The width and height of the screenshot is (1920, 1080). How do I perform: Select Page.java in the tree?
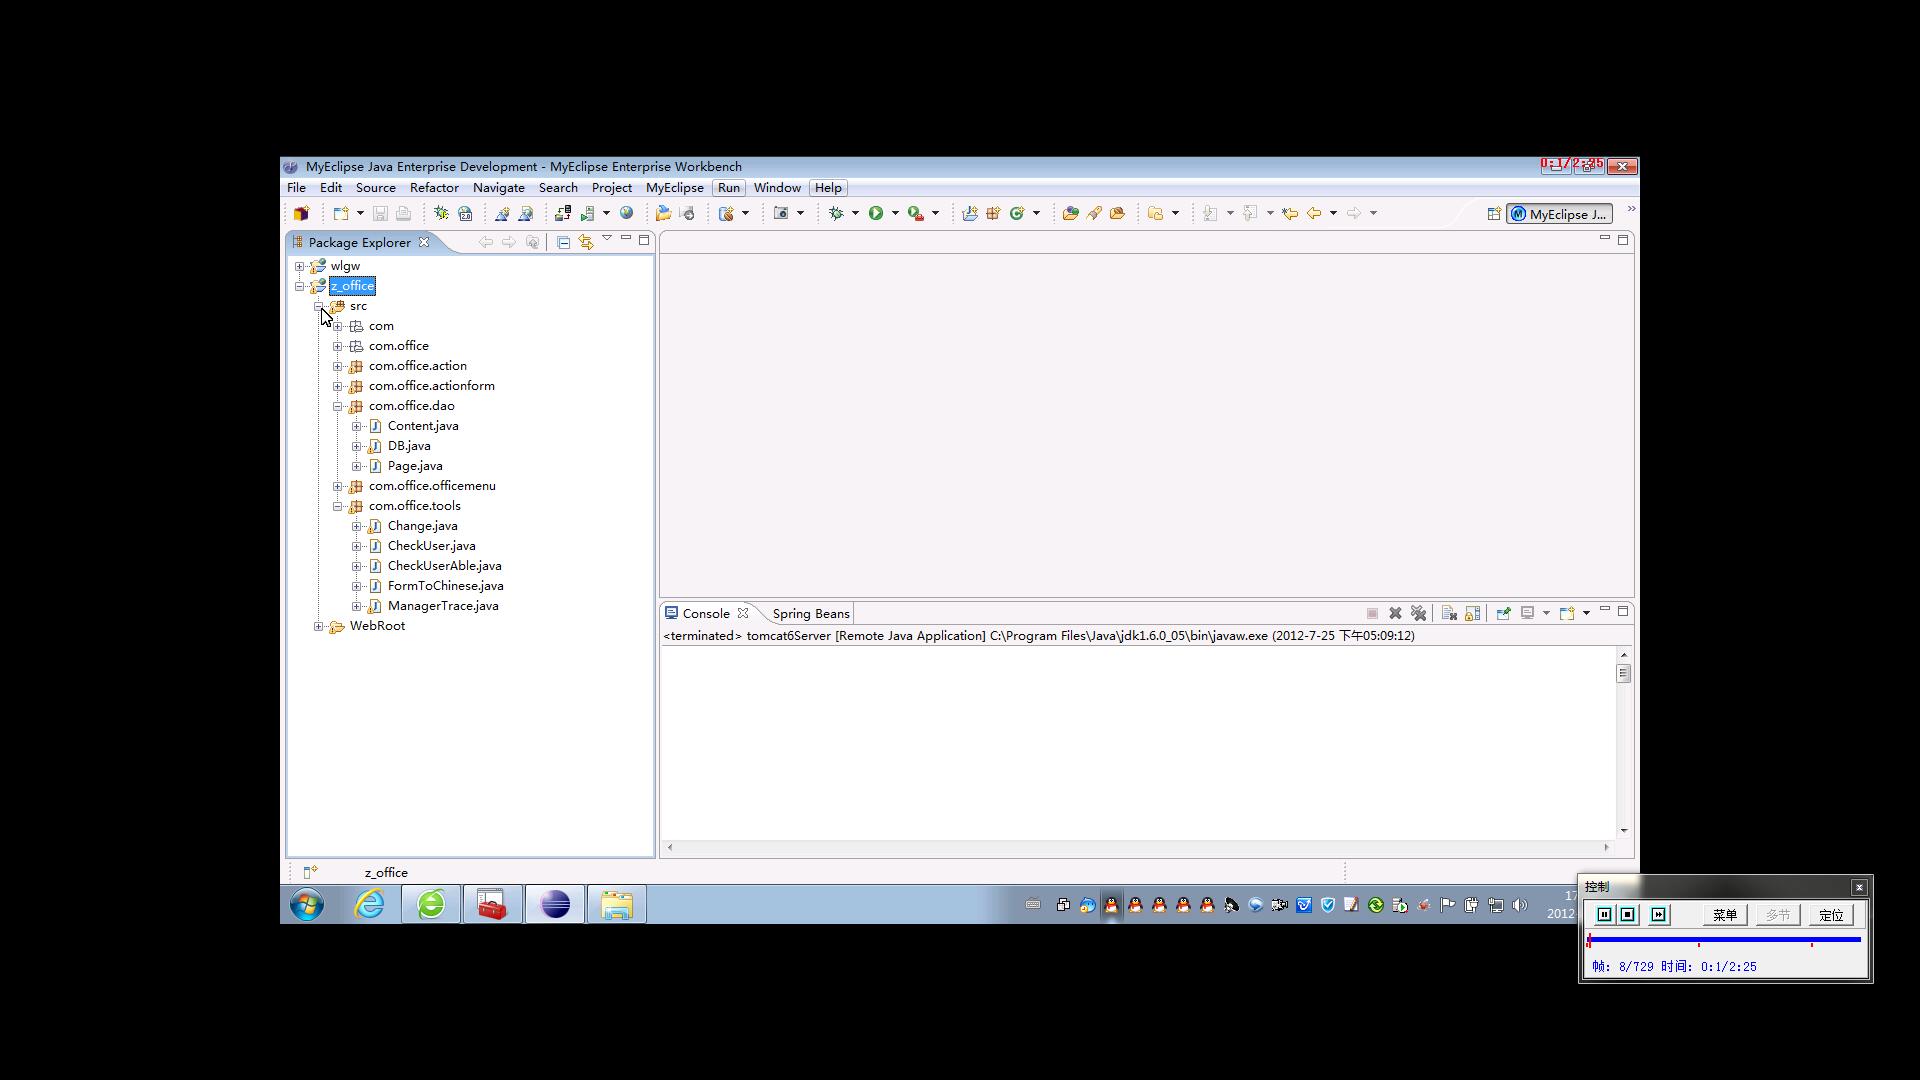(415, 466)
